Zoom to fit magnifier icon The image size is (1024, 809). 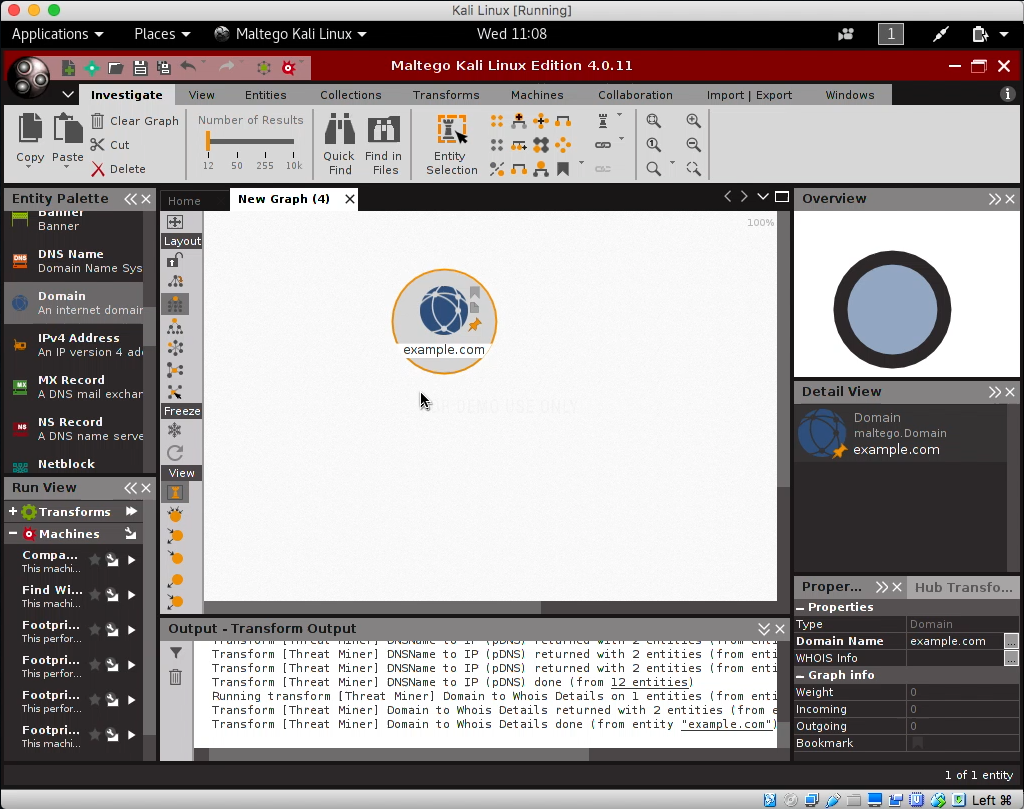654,120
